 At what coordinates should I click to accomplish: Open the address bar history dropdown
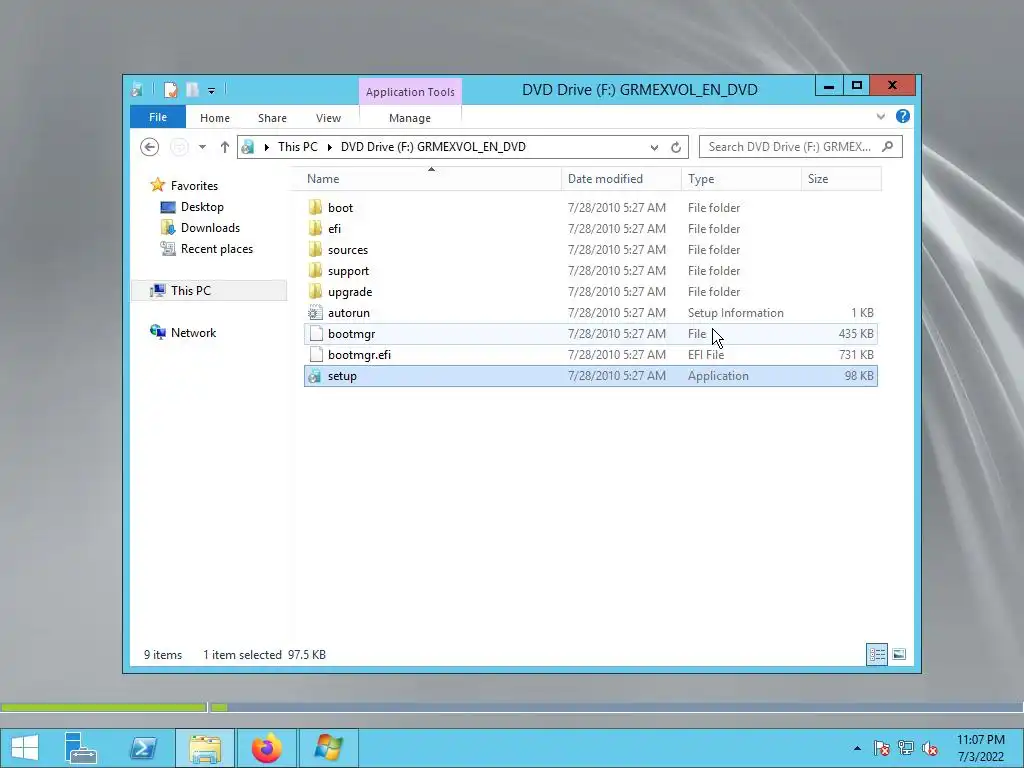[654, 148]
